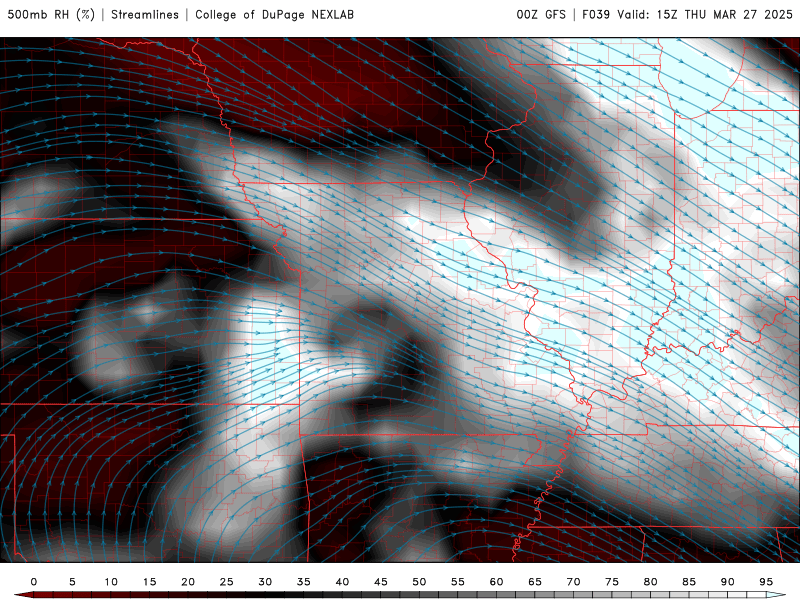Image resolution: width=800 pixels, height=600 pixels.
Task: Click the 'College of DuPage NEXLAB' text
Action: 274,14
